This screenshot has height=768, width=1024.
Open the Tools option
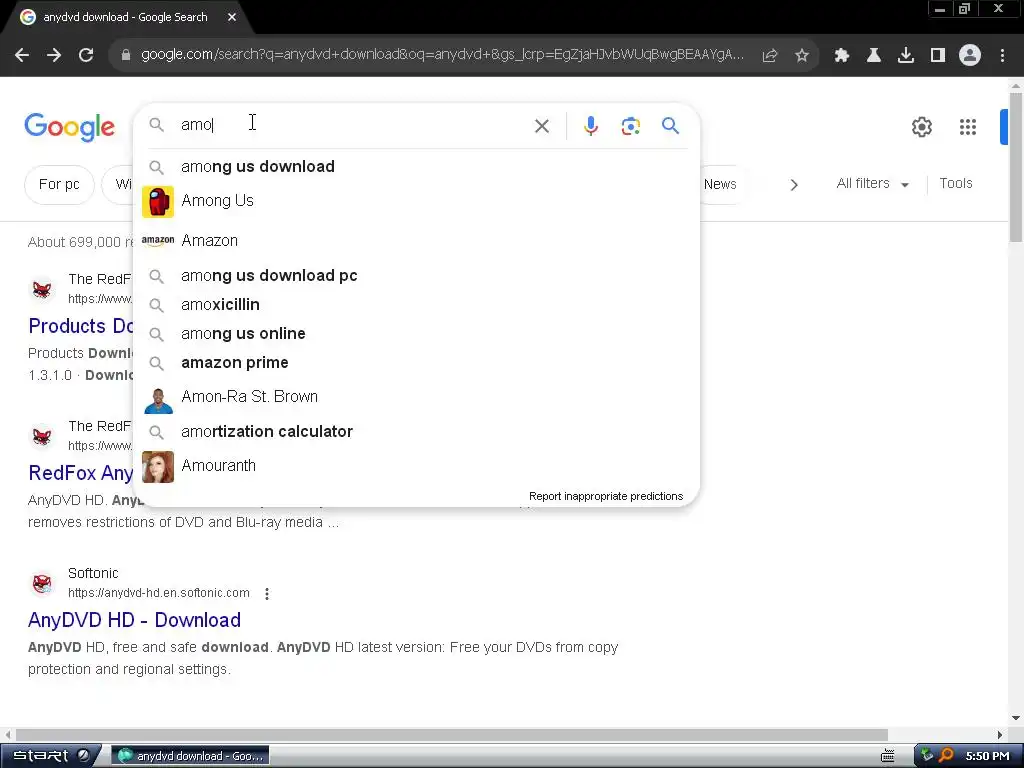pyautogui.click(x=956, y=184)
